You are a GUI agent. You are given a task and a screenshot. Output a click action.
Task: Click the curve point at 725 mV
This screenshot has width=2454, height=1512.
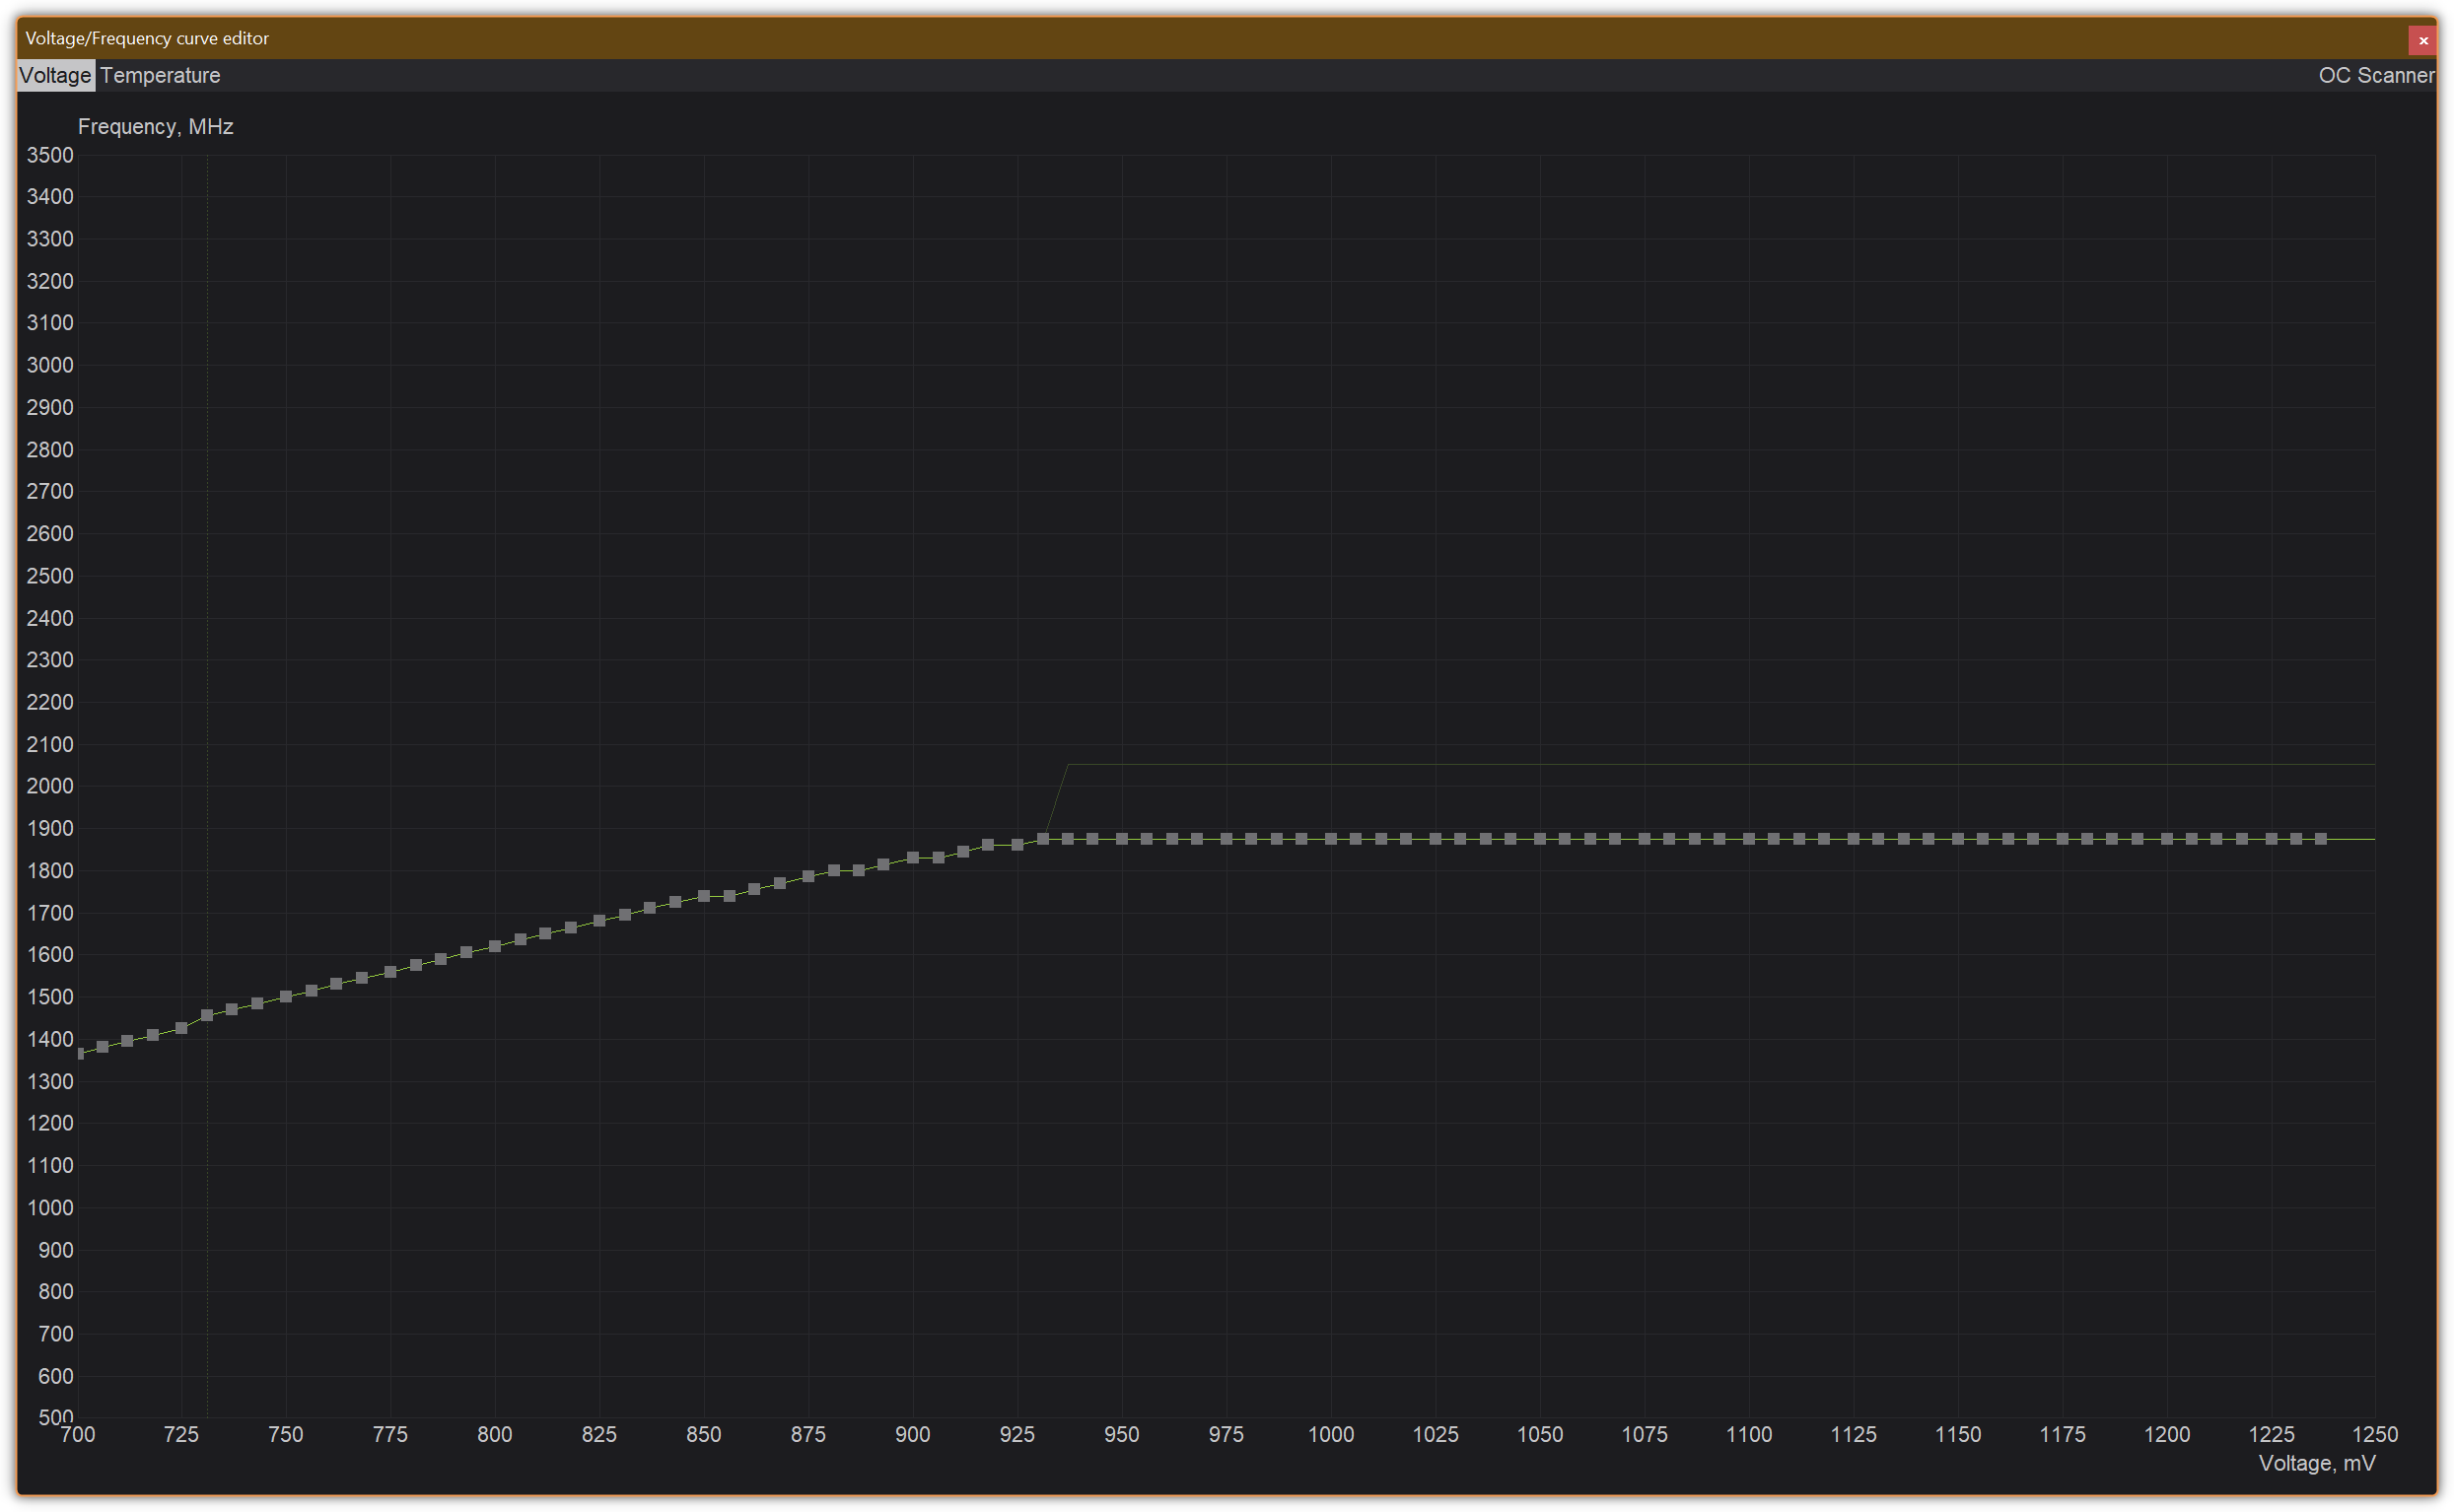point(181,1028)
